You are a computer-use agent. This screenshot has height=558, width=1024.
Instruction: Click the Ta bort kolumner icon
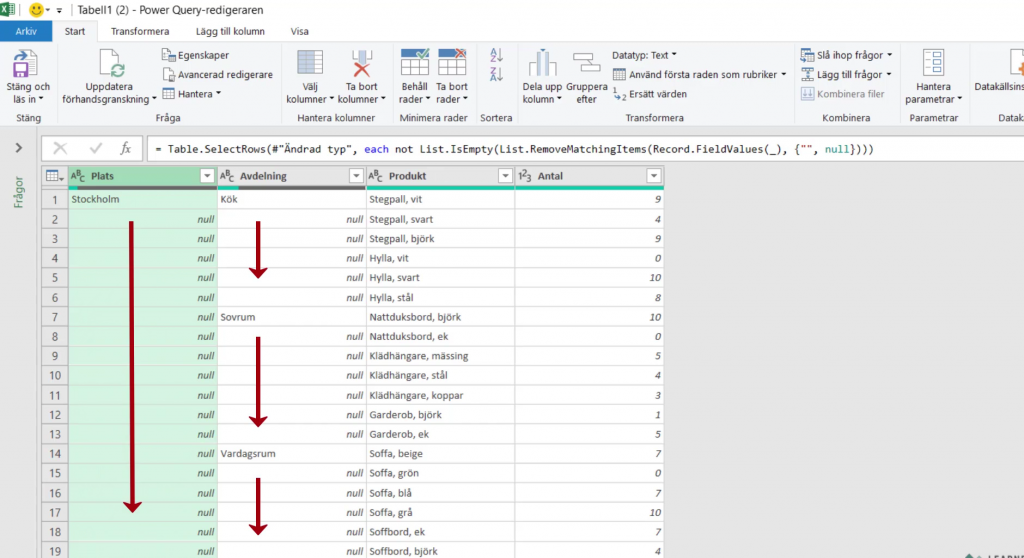click(361, 63)
